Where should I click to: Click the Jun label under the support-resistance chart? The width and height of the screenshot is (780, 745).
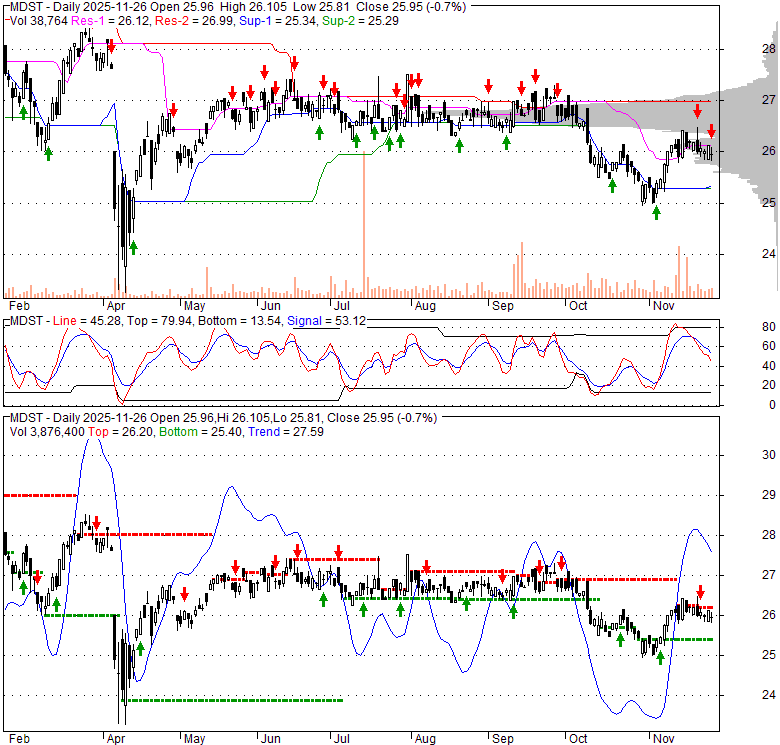[x=271, y=306]
